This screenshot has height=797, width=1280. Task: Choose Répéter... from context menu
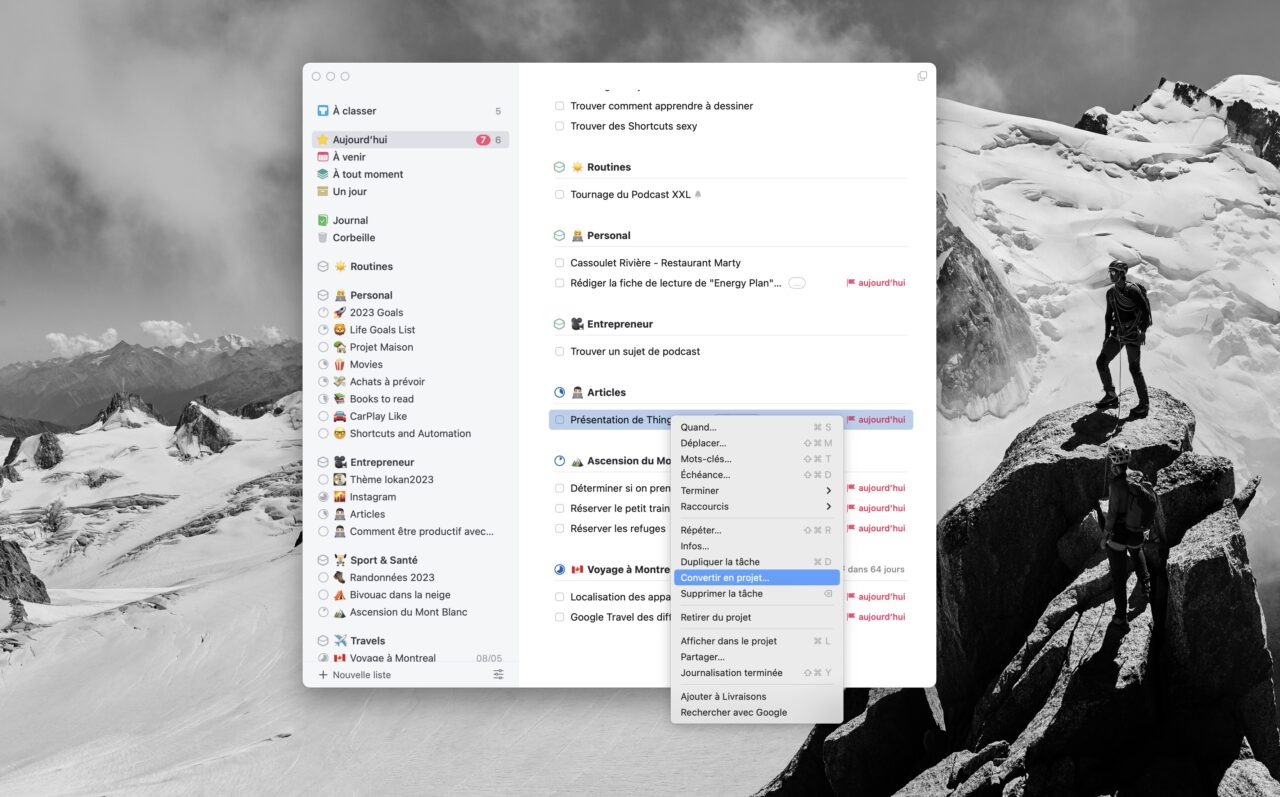(756, 530)
